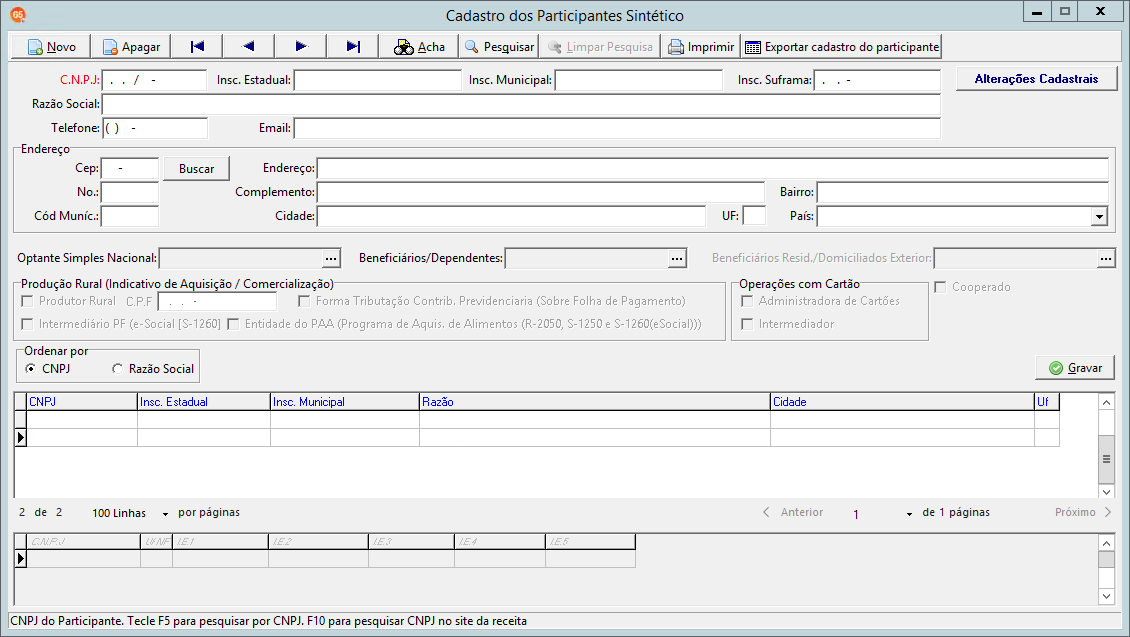This screenshot has width=1130, height=637.
Task: Go to the previous record arrow
Action: 249,46
